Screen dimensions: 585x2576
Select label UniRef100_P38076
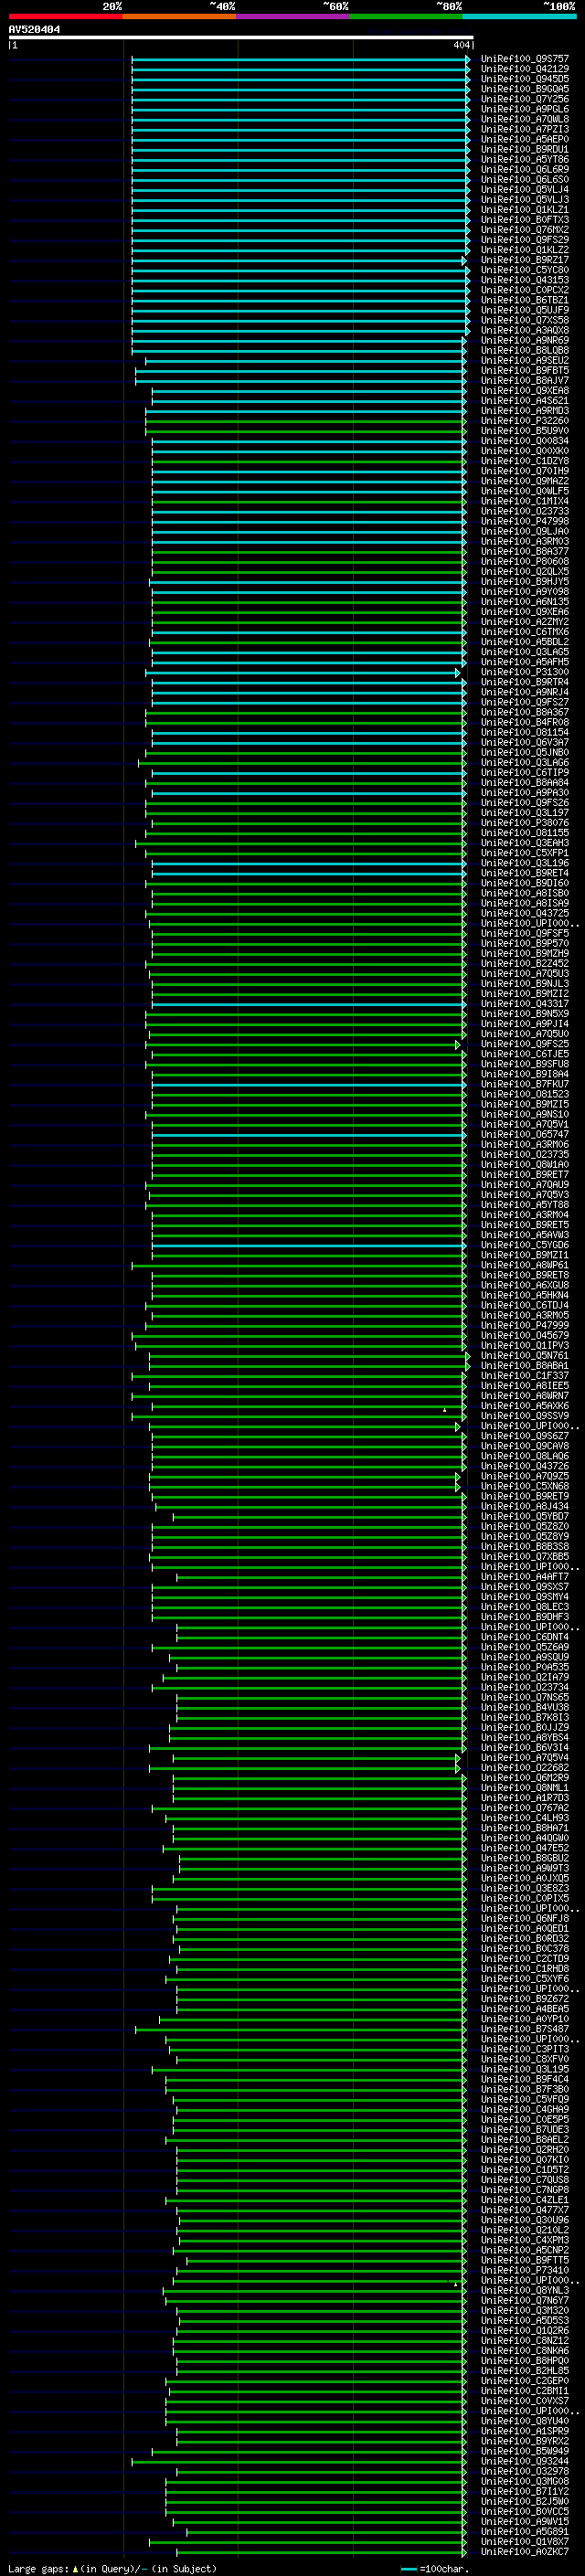coord(524,823)
